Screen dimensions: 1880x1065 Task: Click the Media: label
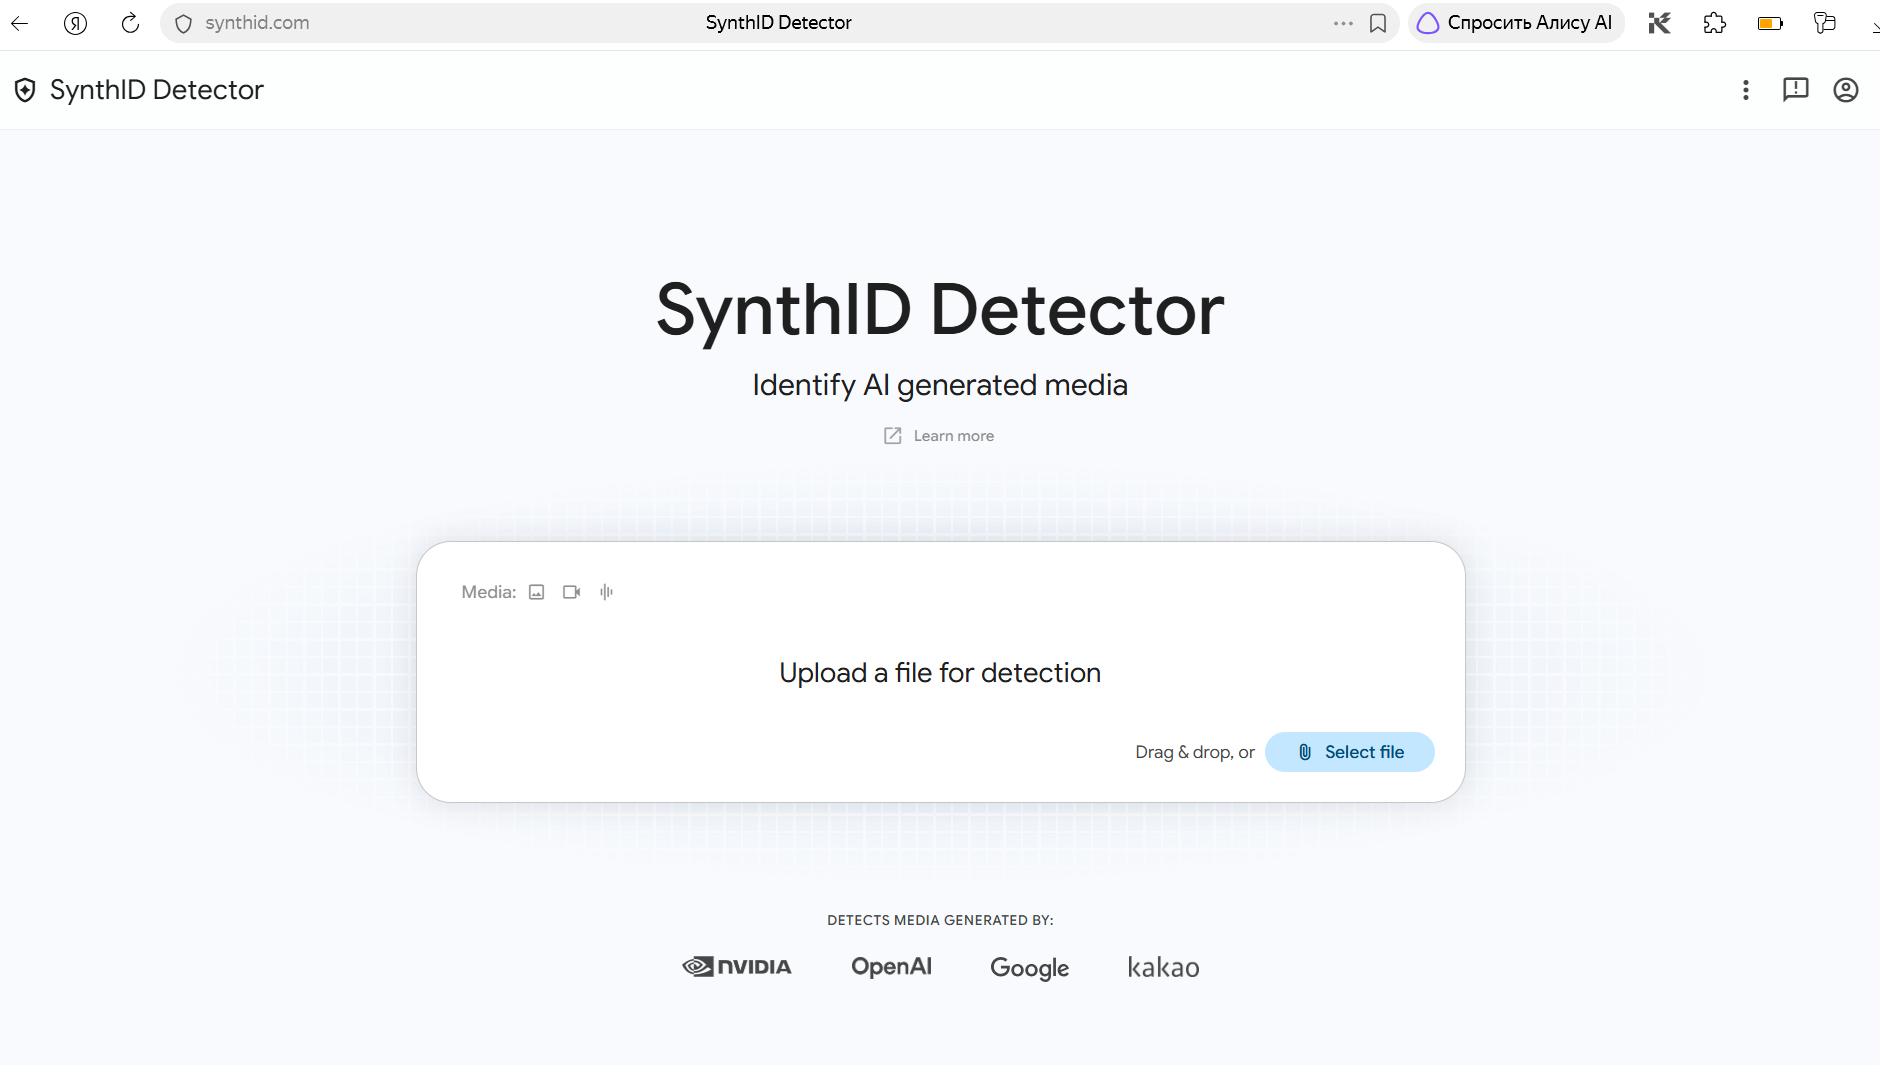pyautogui.click(x=489, y=592)
